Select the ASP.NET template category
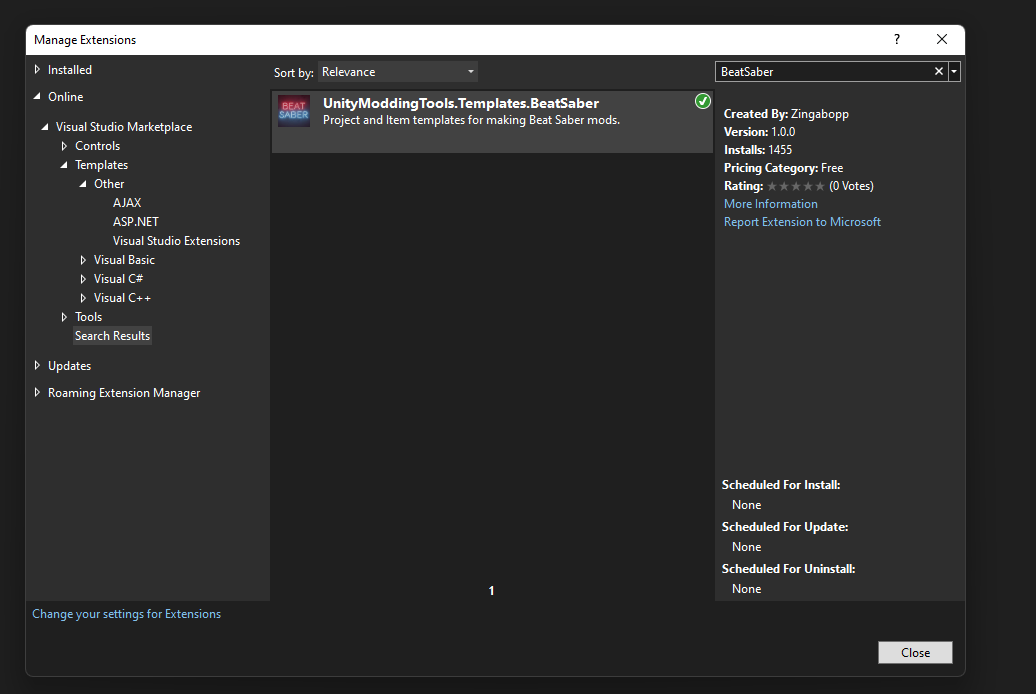 coord(135,222)
